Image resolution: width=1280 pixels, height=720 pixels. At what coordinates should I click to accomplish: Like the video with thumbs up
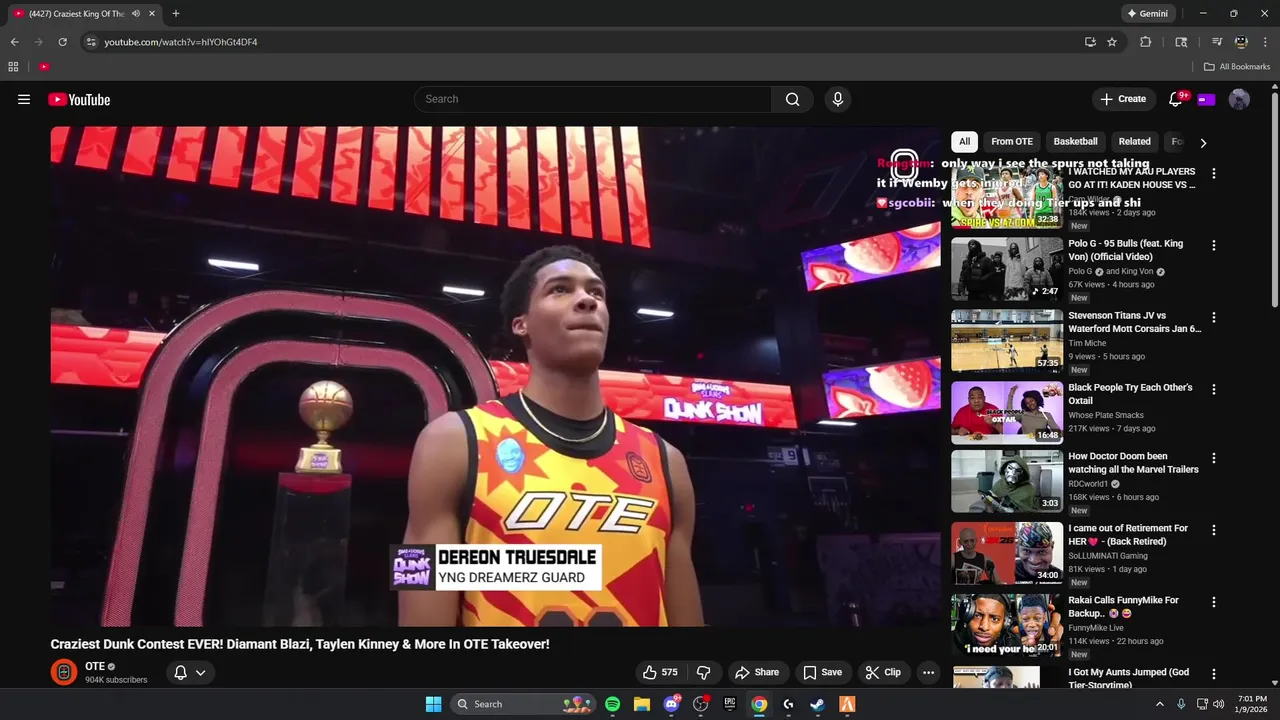(660, 672)
